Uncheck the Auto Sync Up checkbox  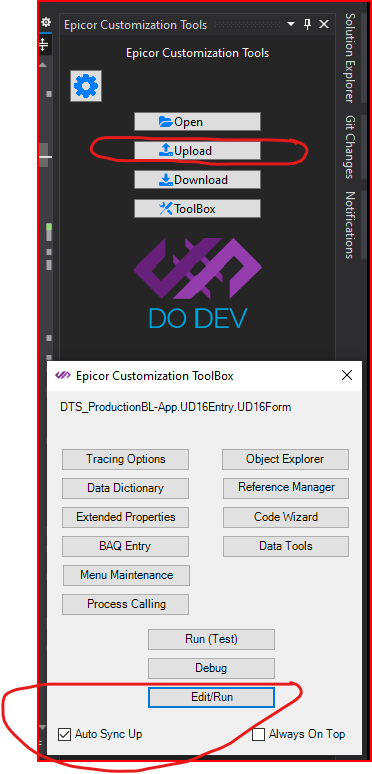[x=65, y=734]
